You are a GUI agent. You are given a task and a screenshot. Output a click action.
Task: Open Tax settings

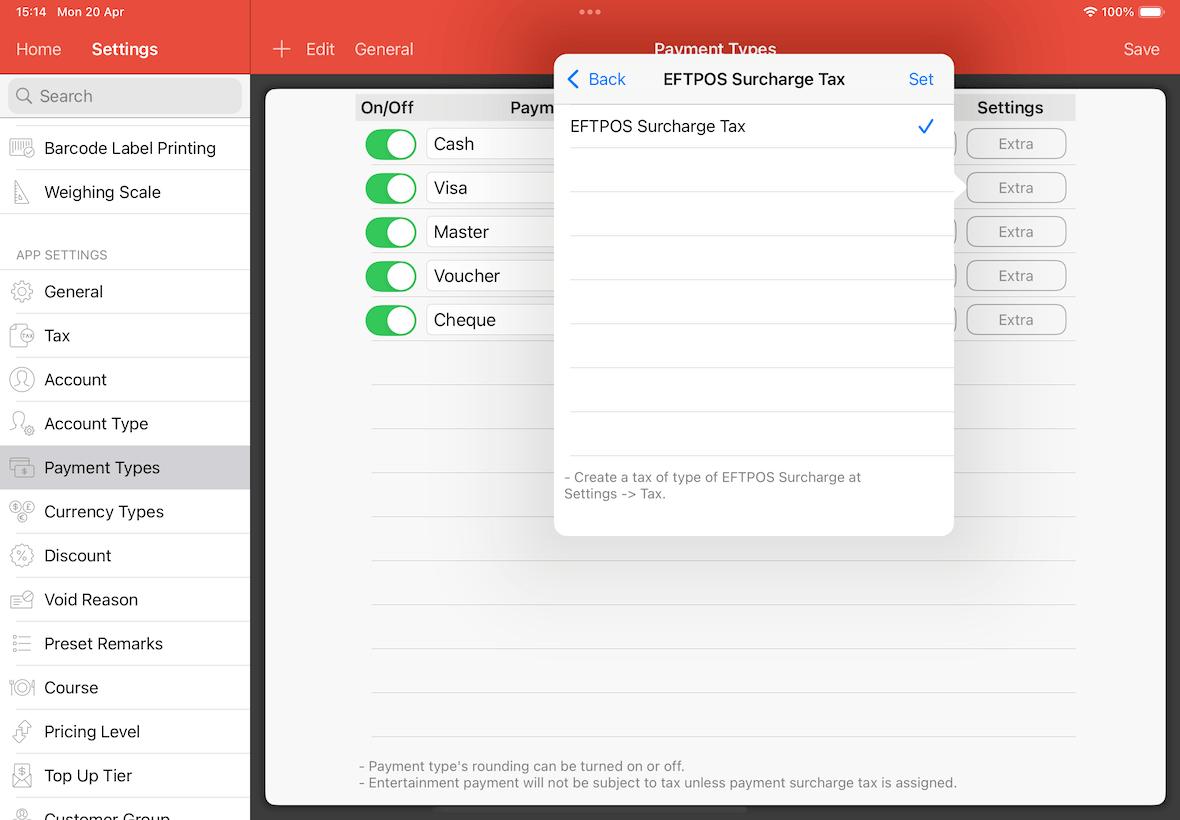pos(125,336)
